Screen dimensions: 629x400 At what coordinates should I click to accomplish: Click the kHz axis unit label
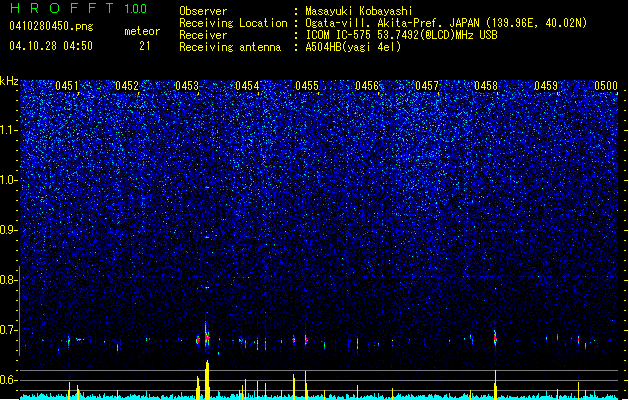(9, 81)
